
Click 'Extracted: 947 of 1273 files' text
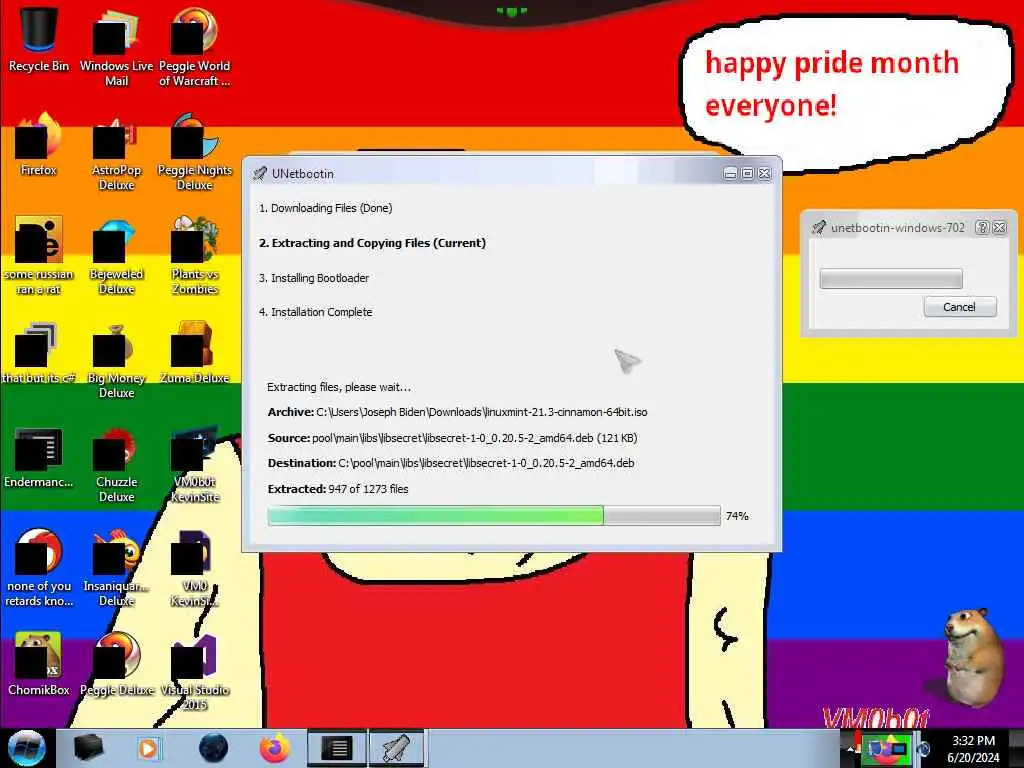(338, 489)
